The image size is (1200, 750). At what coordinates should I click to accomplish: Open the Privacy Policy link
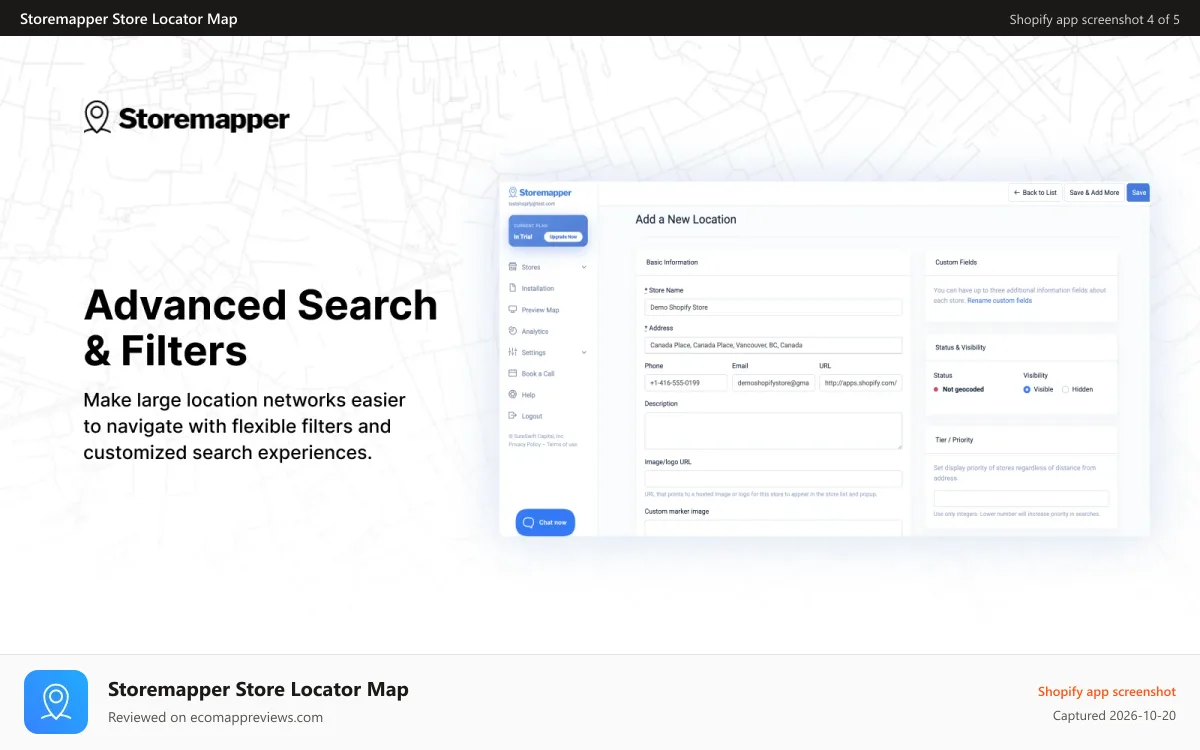point(523,444)
